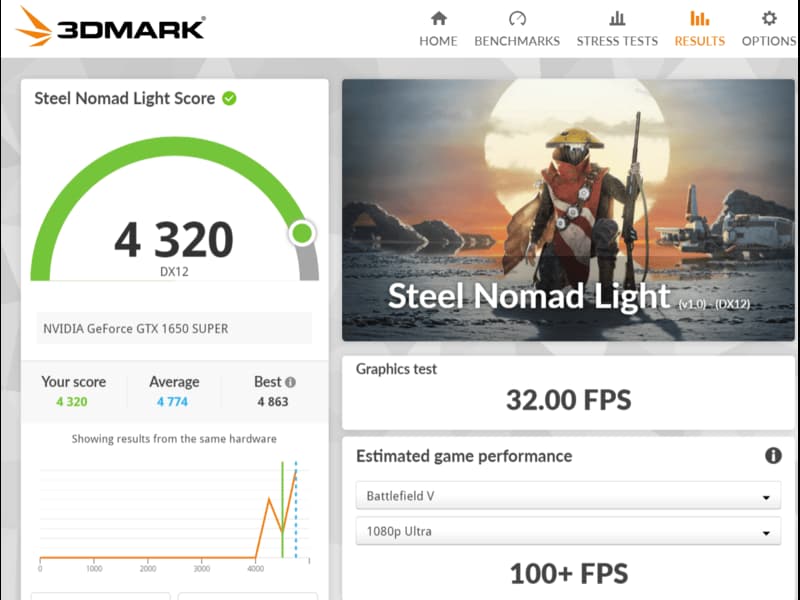Click the Steel Nomad Light Score heading

pyautogui.click(x=124, y=98)
